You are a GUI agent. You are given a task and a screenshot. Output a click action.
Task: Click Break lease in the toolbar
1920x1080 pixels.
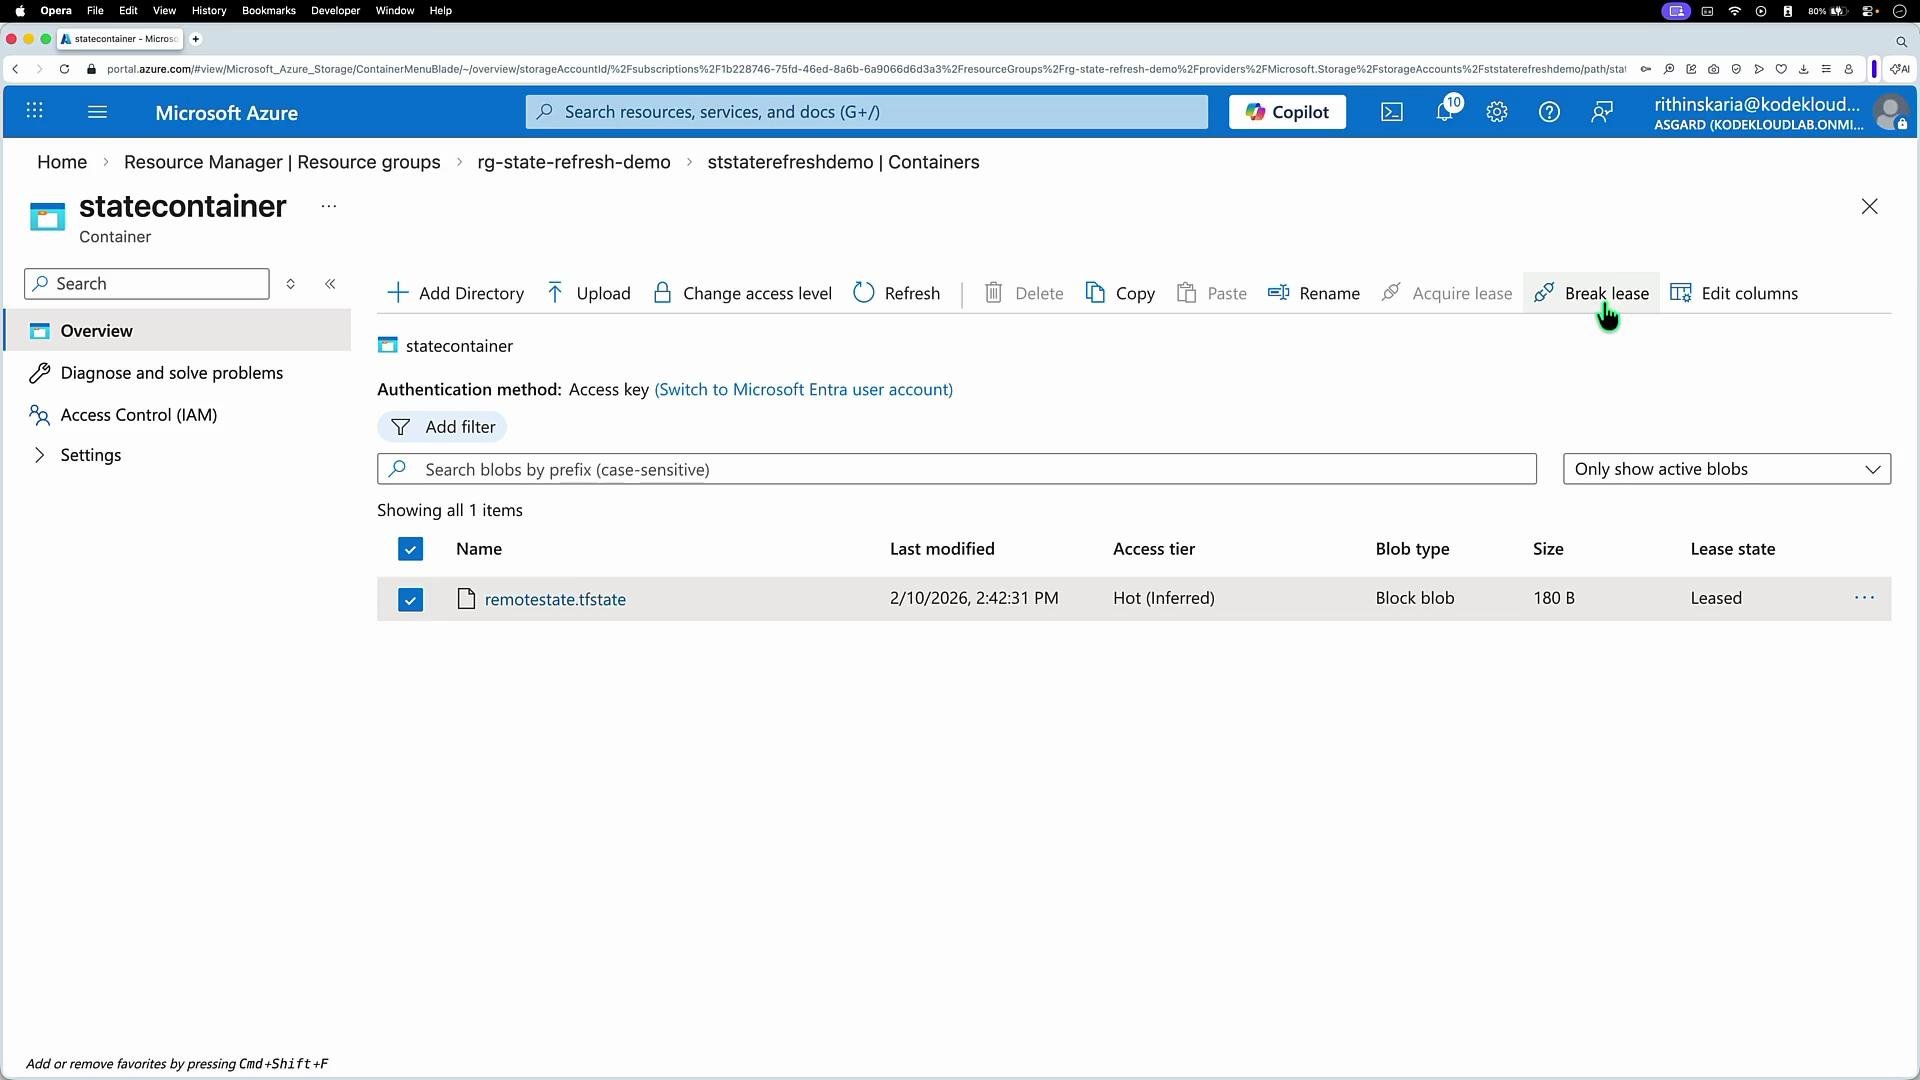click(1591, 293)
